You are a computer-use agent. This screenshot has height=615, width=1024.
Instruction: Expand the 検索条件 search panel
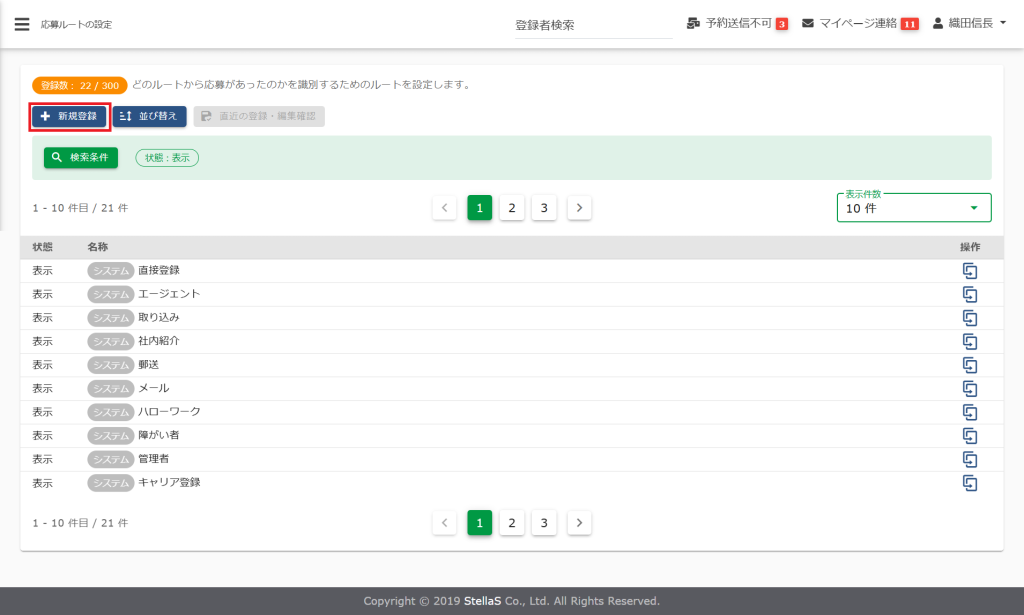click(x=81, y=158)
